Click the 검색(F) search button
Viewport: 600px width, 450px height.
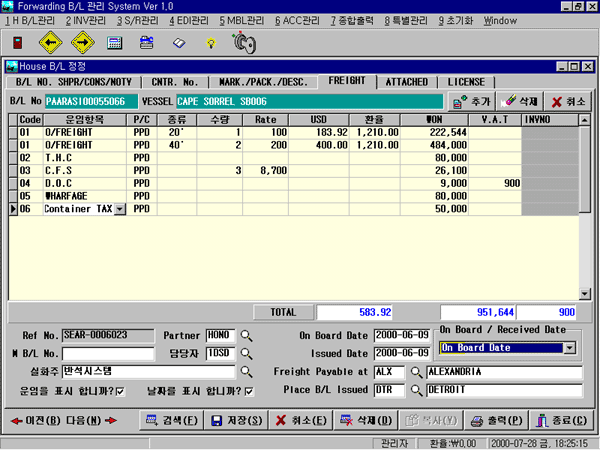tap(171, 421)
